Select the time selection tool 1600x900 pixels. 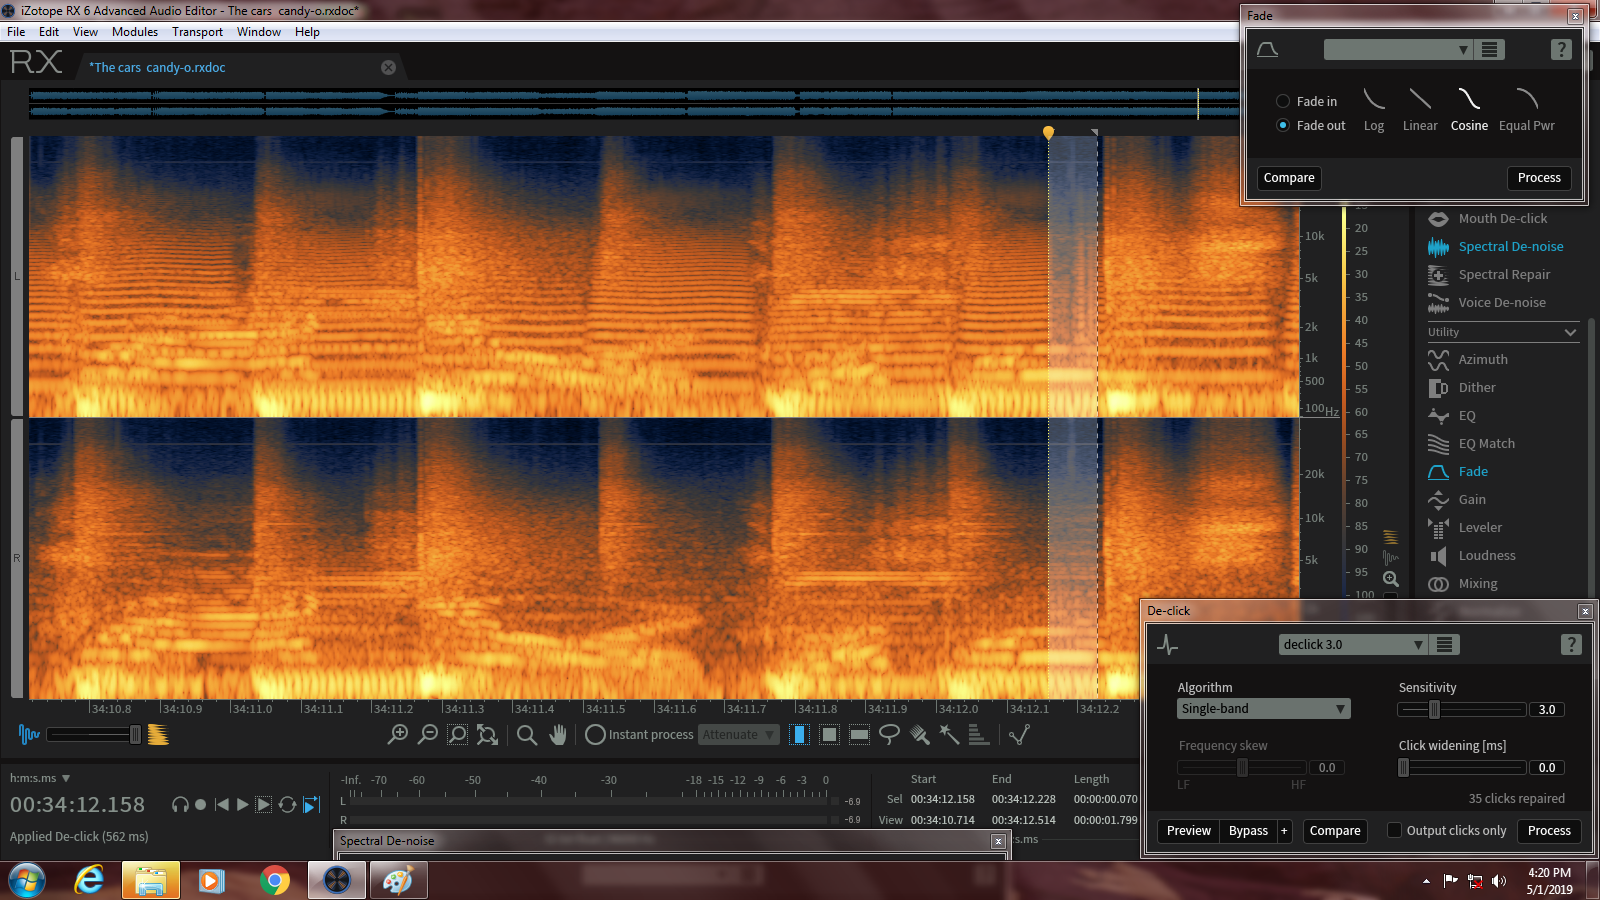click(799, 735)
